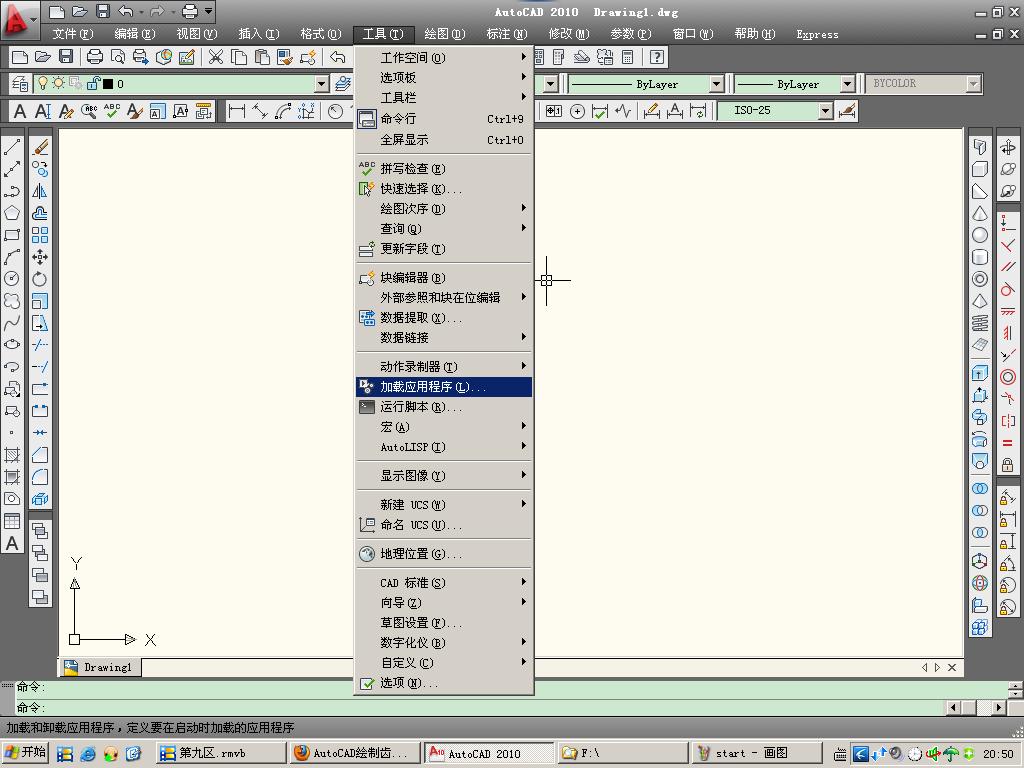
Task: Select the Chamfer modify tool
Action: click(40, 455)
